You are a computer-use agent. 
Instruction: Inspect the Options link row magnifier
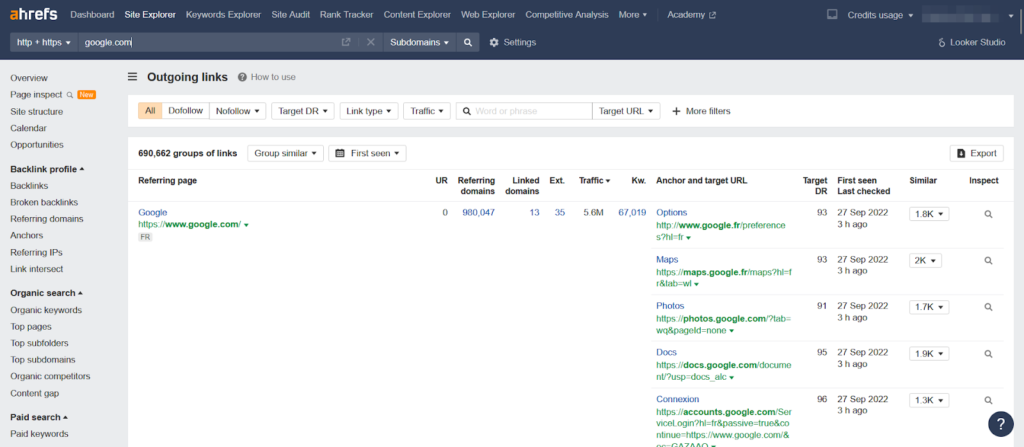click(x=988, y=214)
